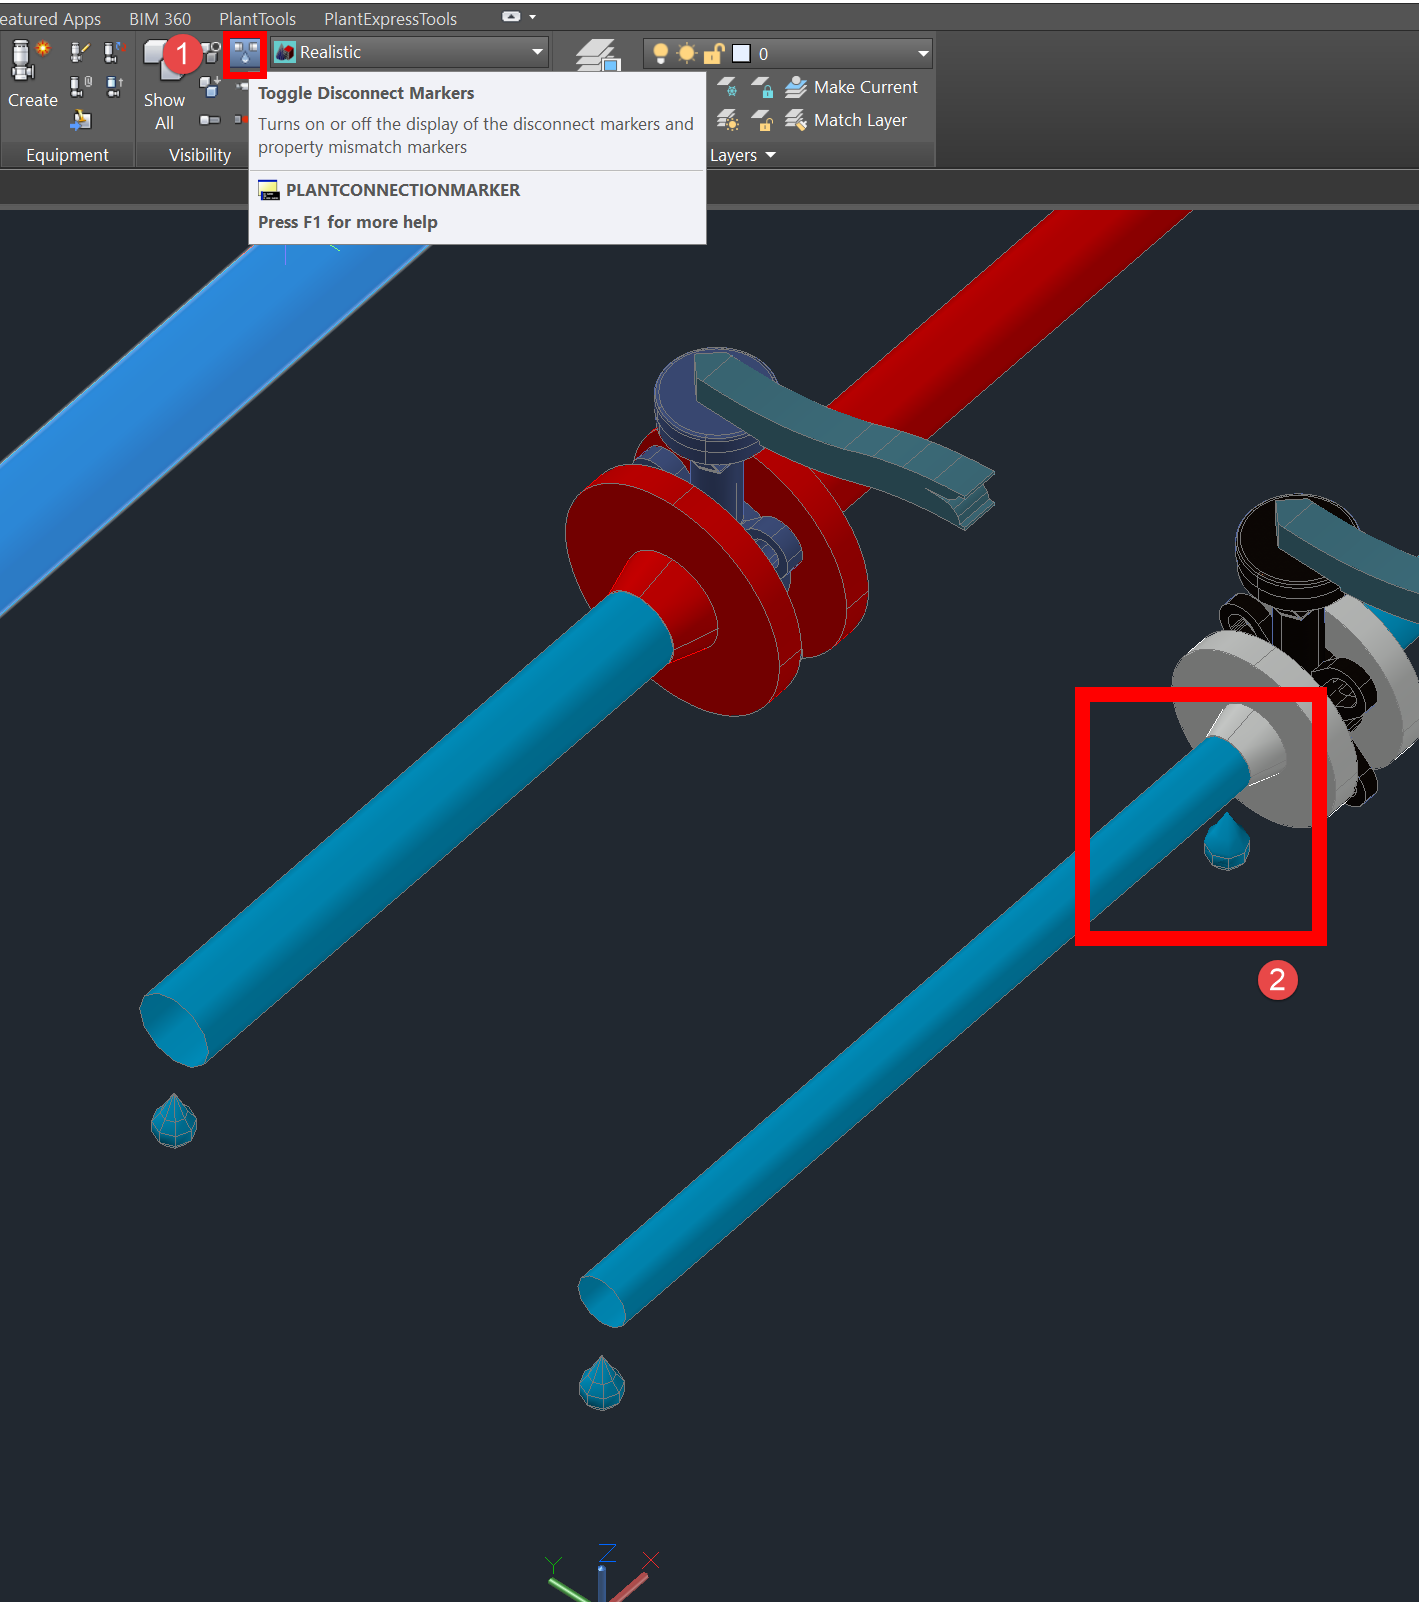Click the layer thaw-all sun icon
Image resolution: width=1419 pixels, height=1602 pixels.
pos(728,120)
